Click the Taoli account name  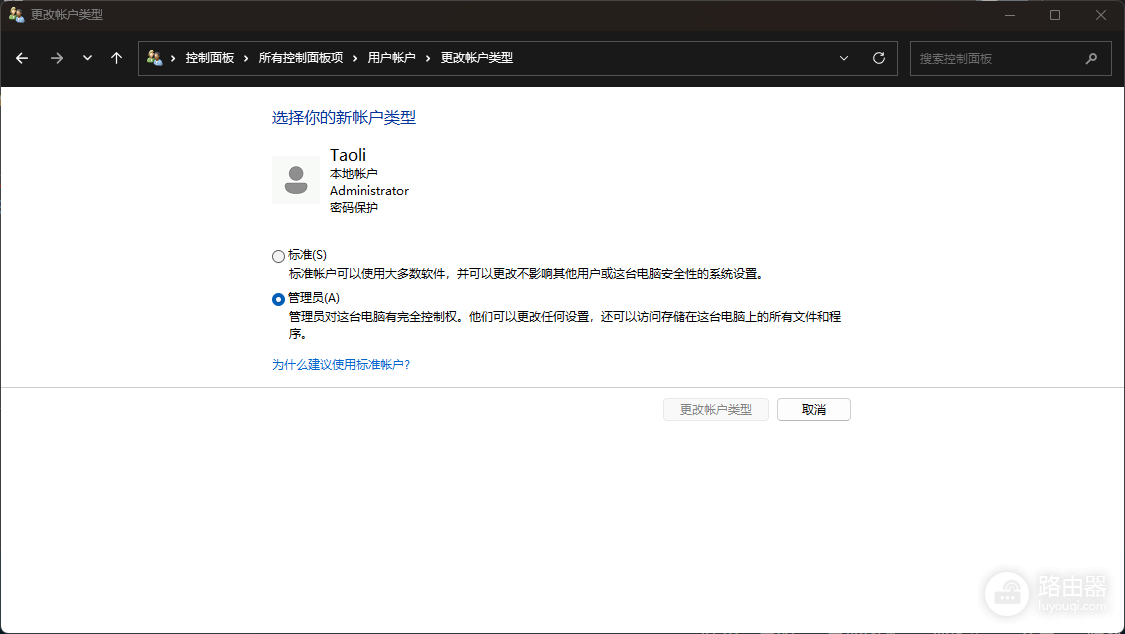(348, 155)
